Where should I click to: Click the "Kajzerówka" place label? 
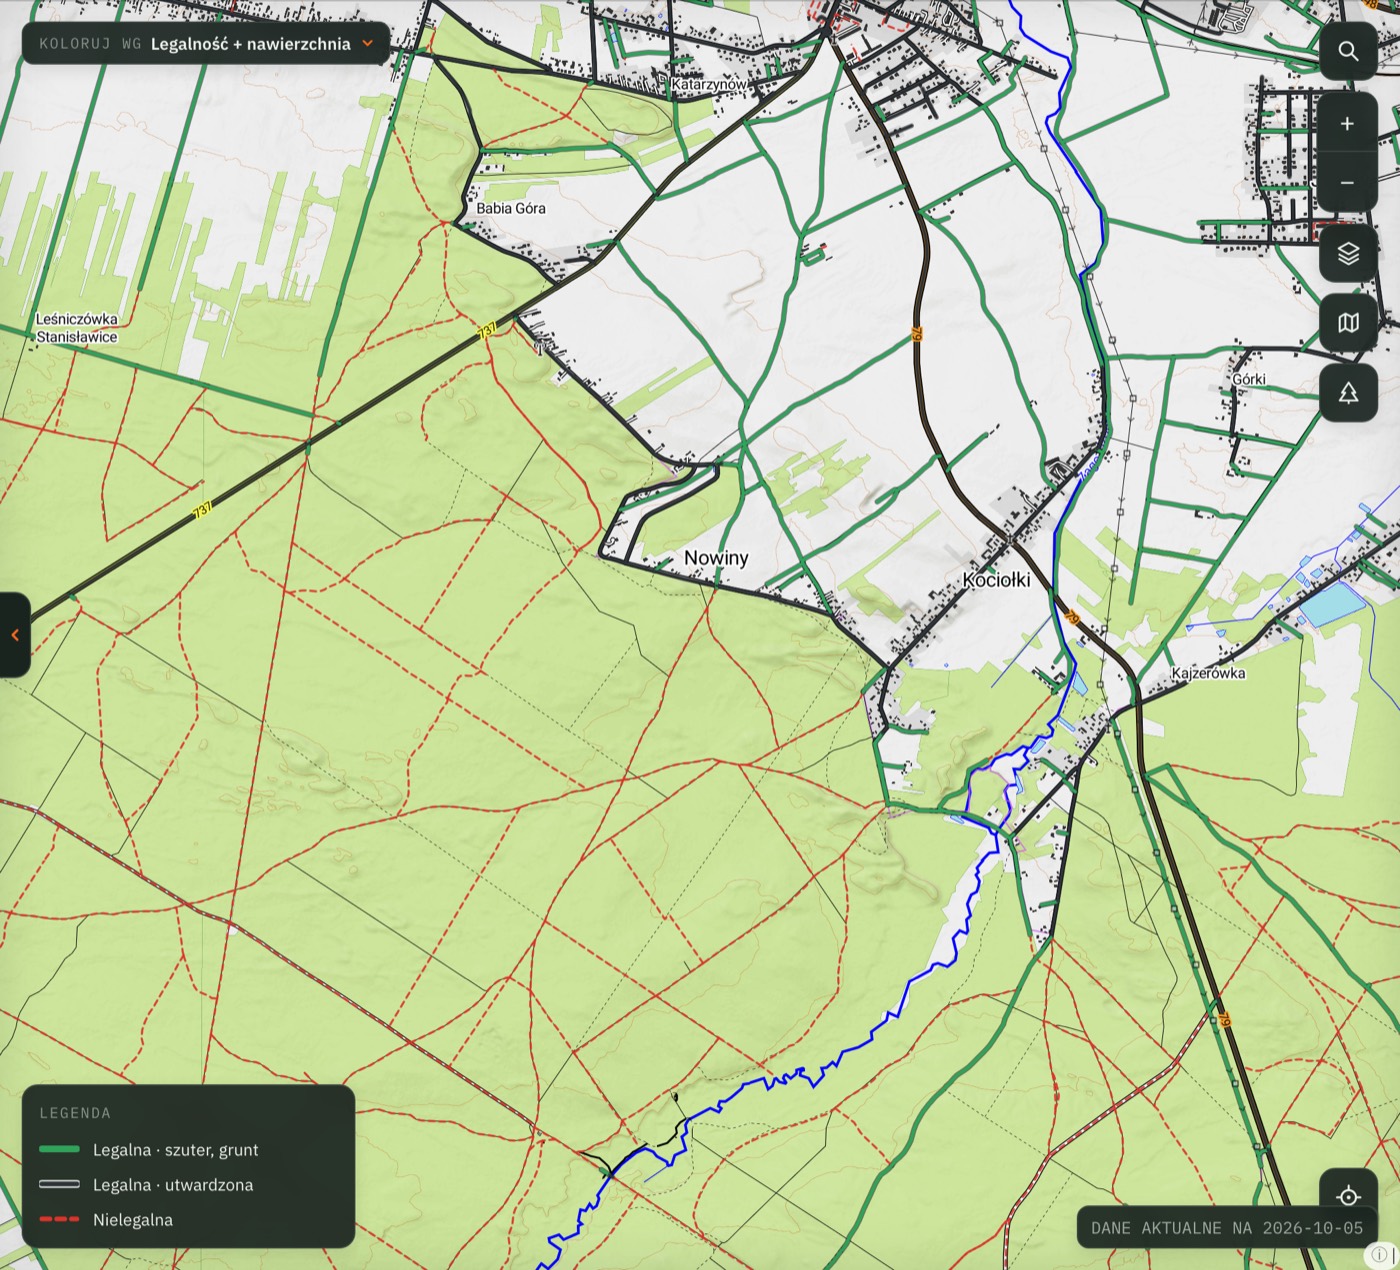[x=1208, y=673]
